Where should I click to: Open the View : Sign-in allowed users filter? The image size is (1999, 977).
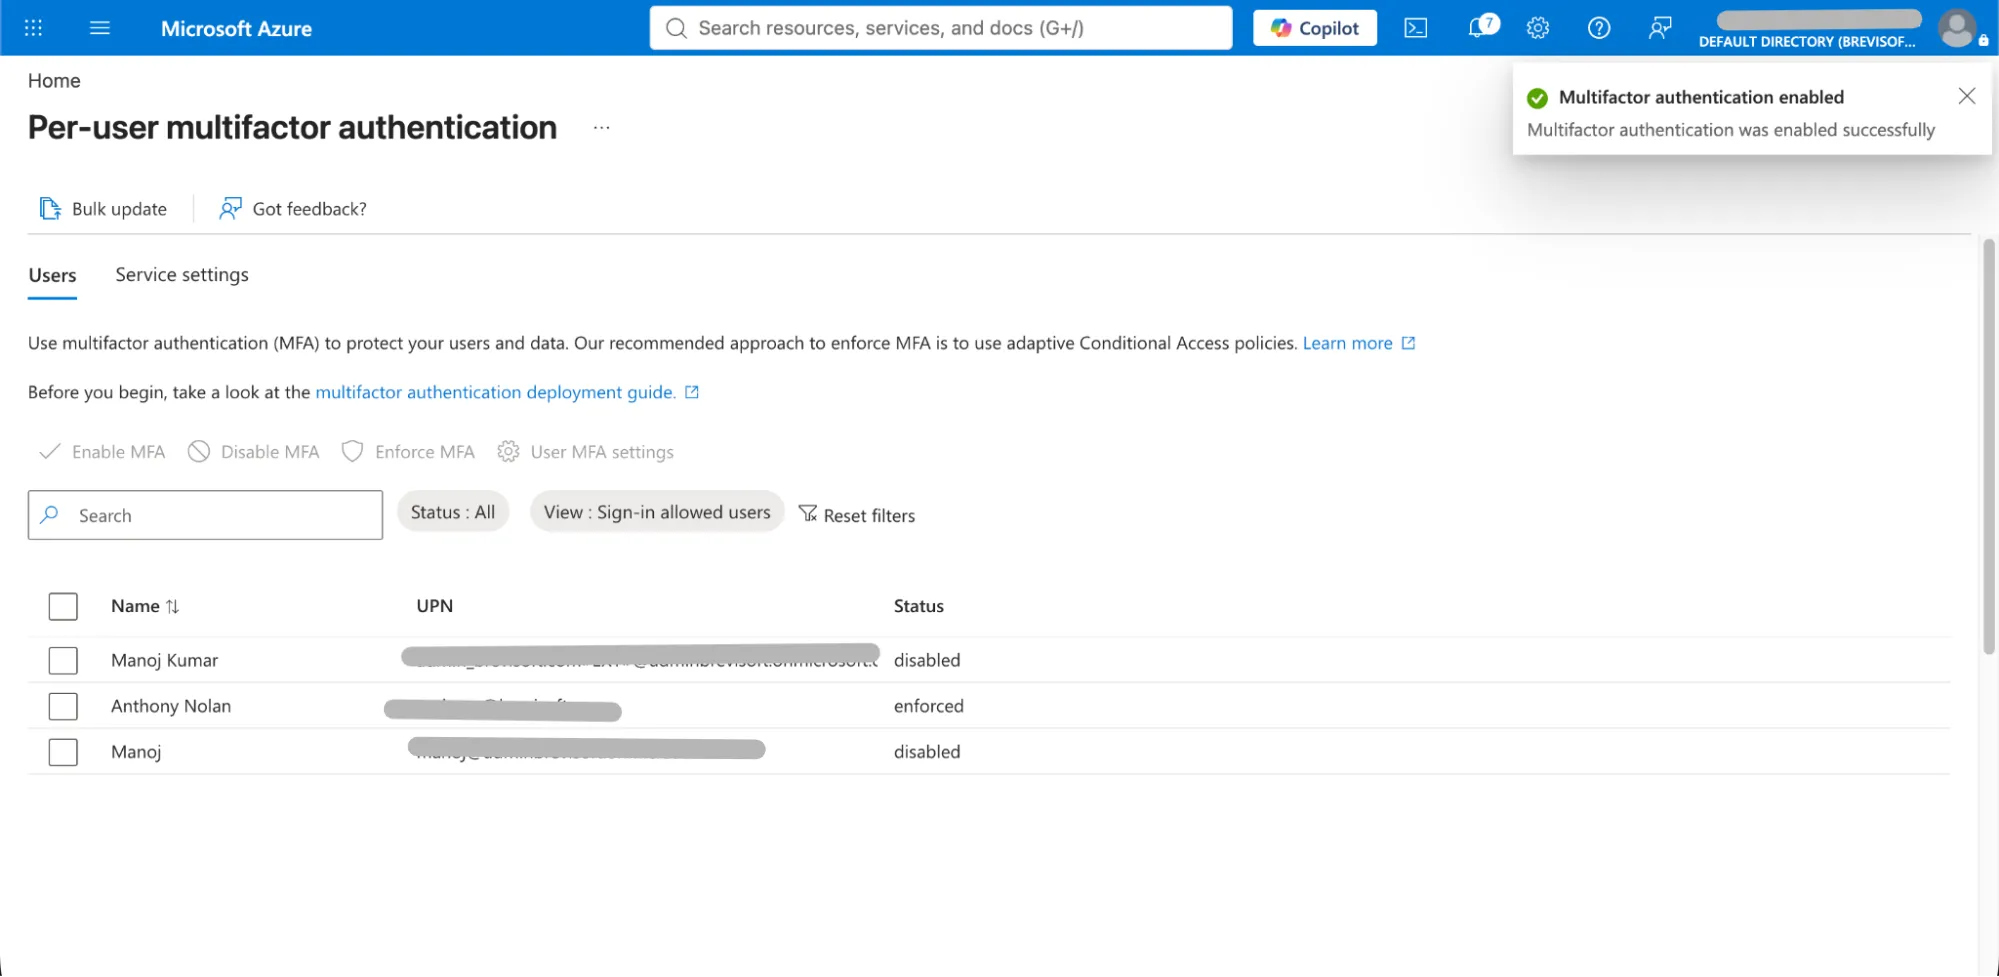pos(657,512)
